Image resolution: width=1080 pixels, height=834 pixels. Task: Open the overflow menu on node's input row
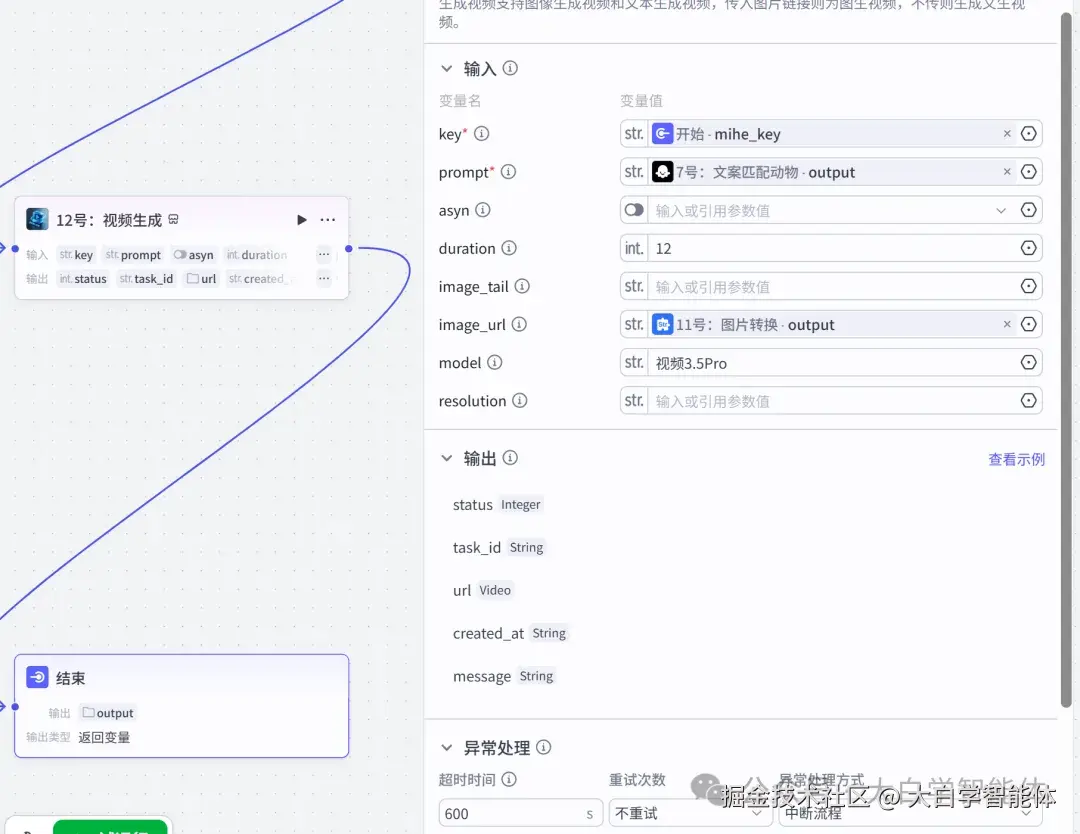point(323,254)
